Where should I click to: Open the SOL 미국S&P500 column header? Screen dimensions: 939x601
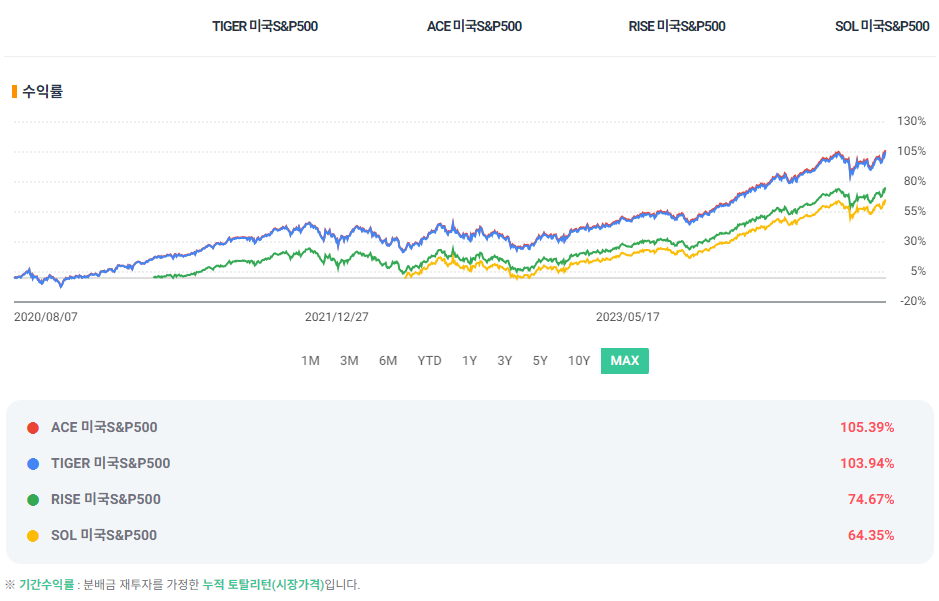[882, 26]
